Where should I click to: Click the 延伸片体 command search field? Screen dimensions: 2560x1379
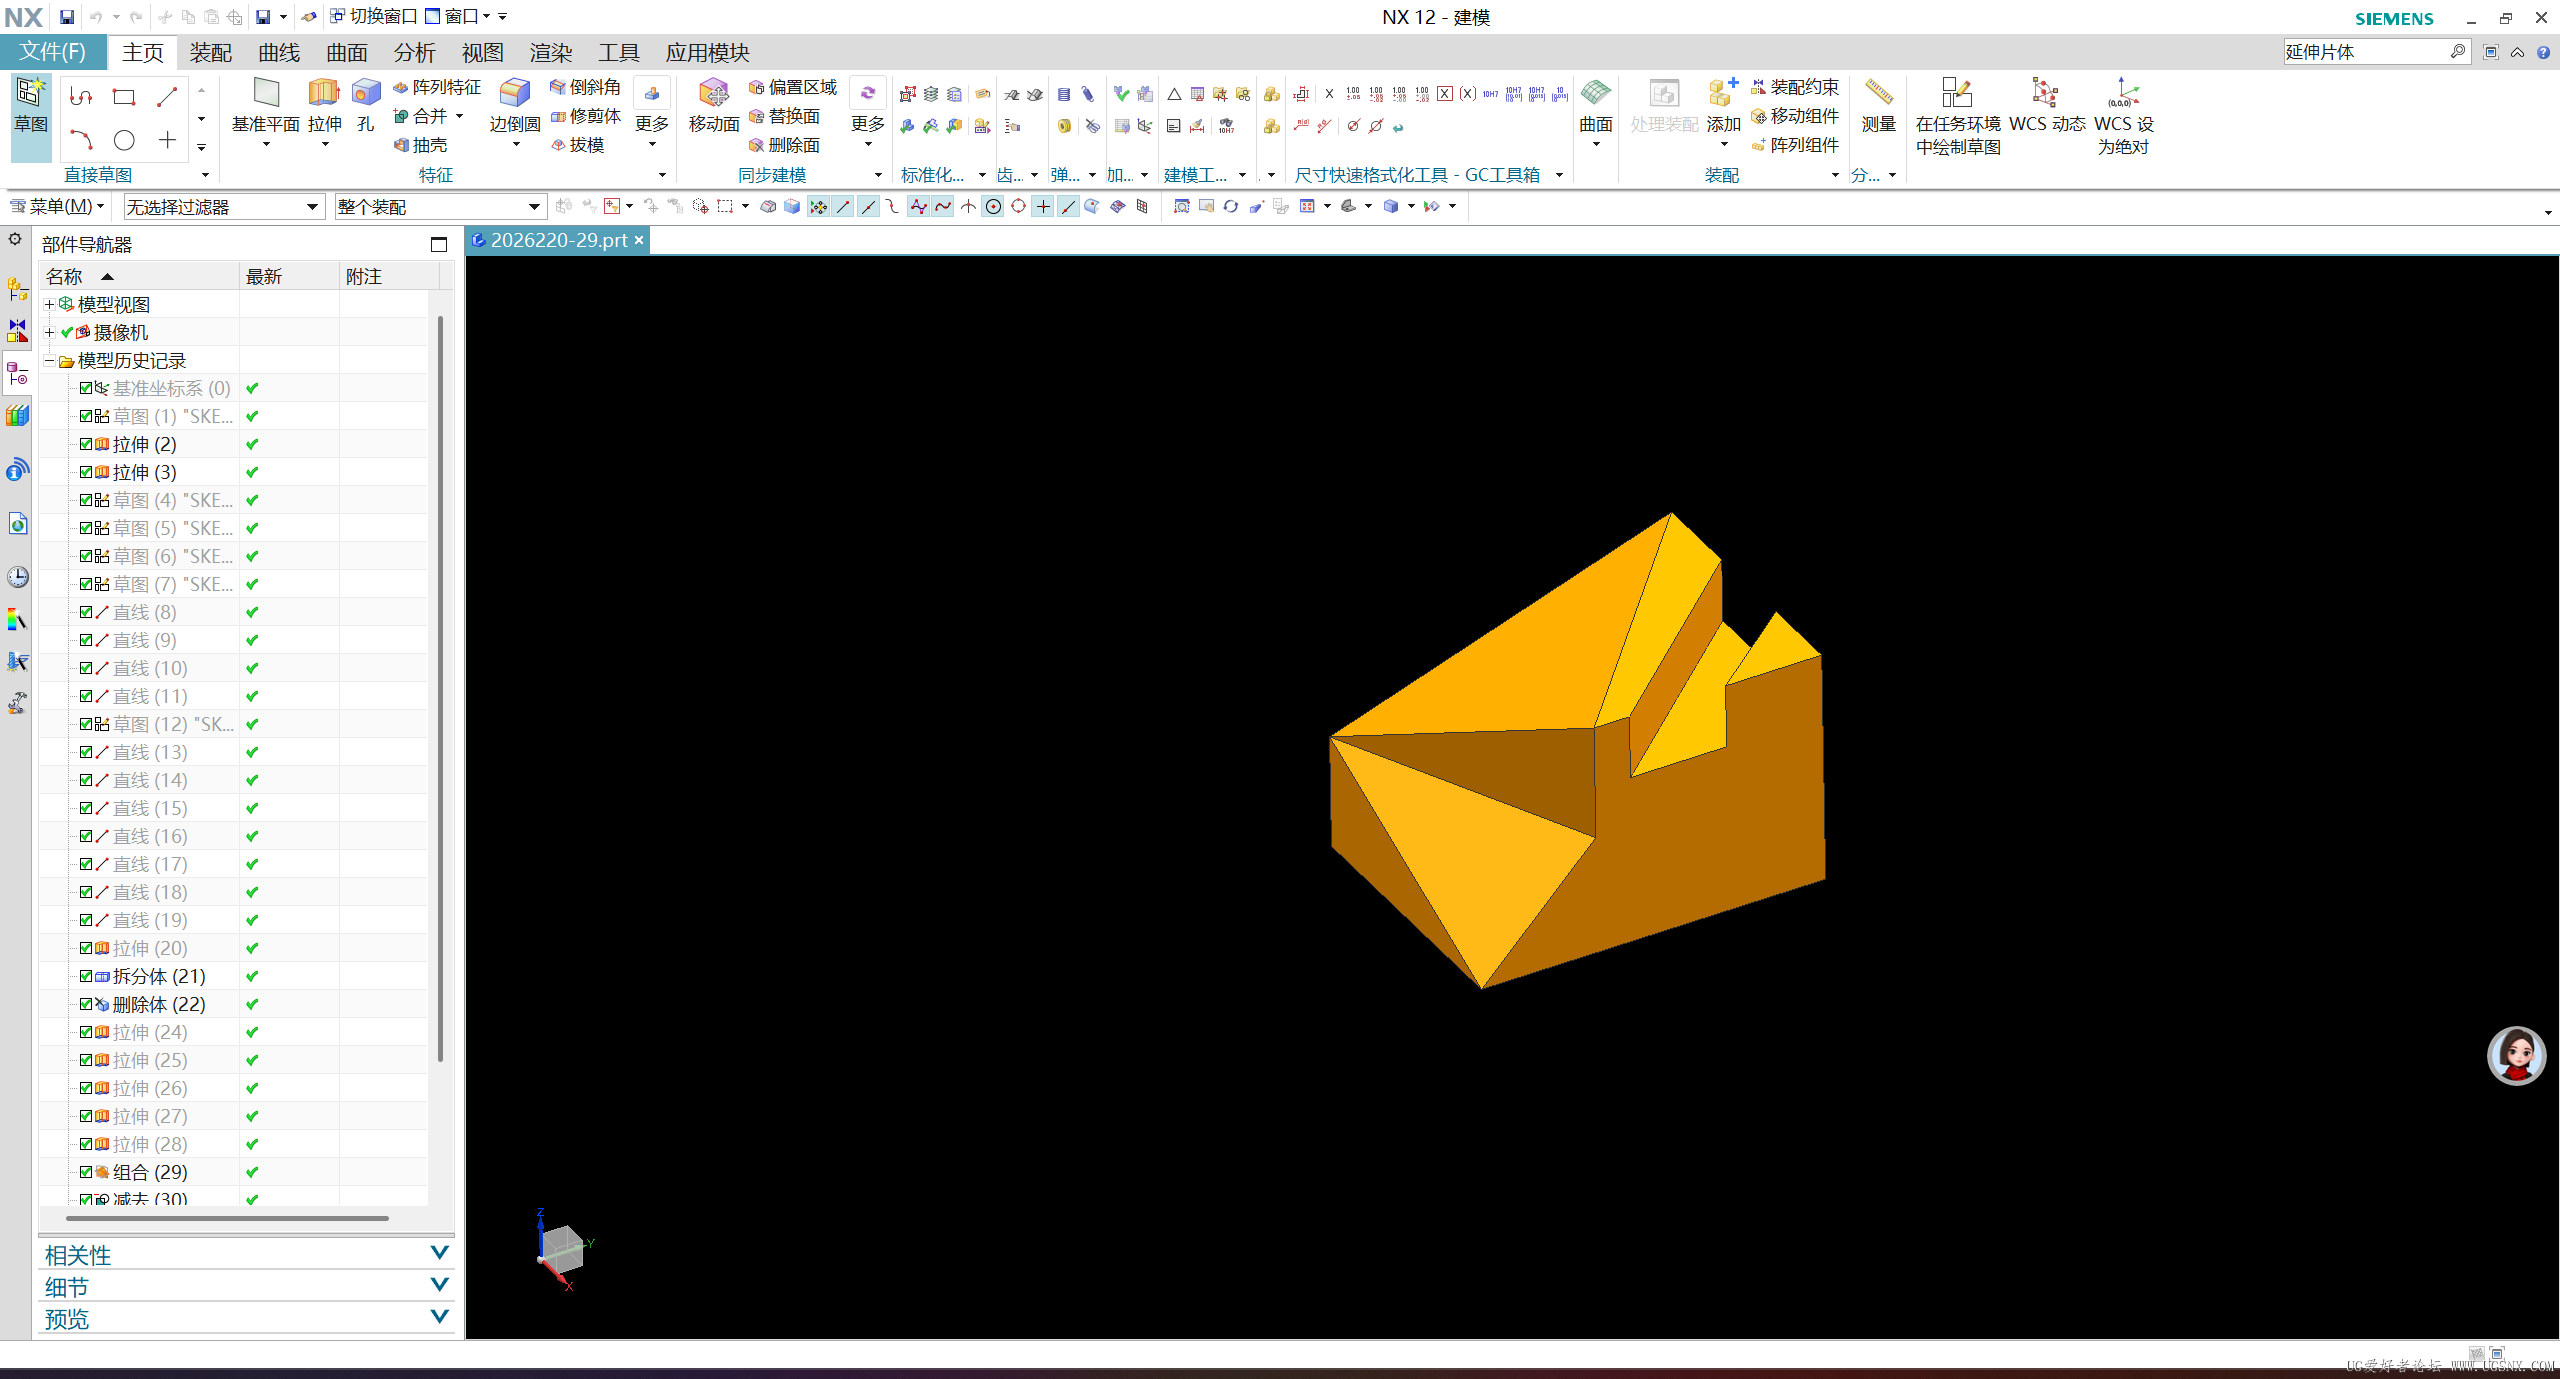(x=2370, y=51)
